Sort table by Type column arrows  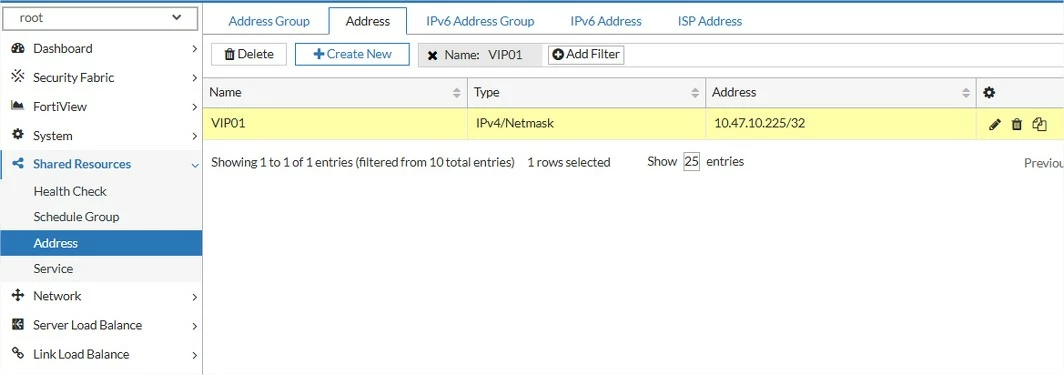pos(695,93)
